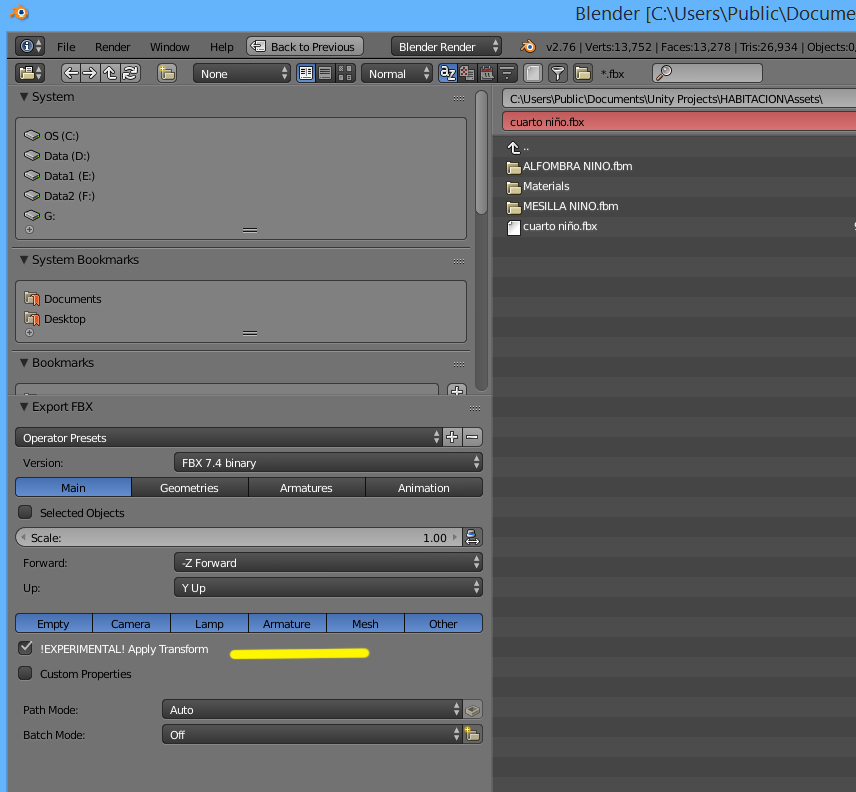Sort files by size

click(x=507, y=73)
